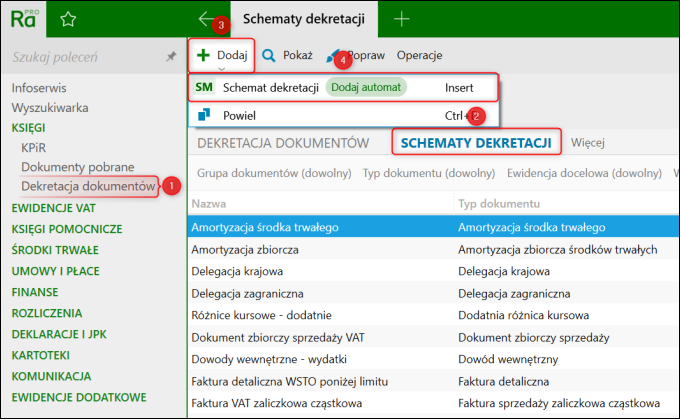Open Ewidencja docelowa (dowolny) filter

pos(584,173)
